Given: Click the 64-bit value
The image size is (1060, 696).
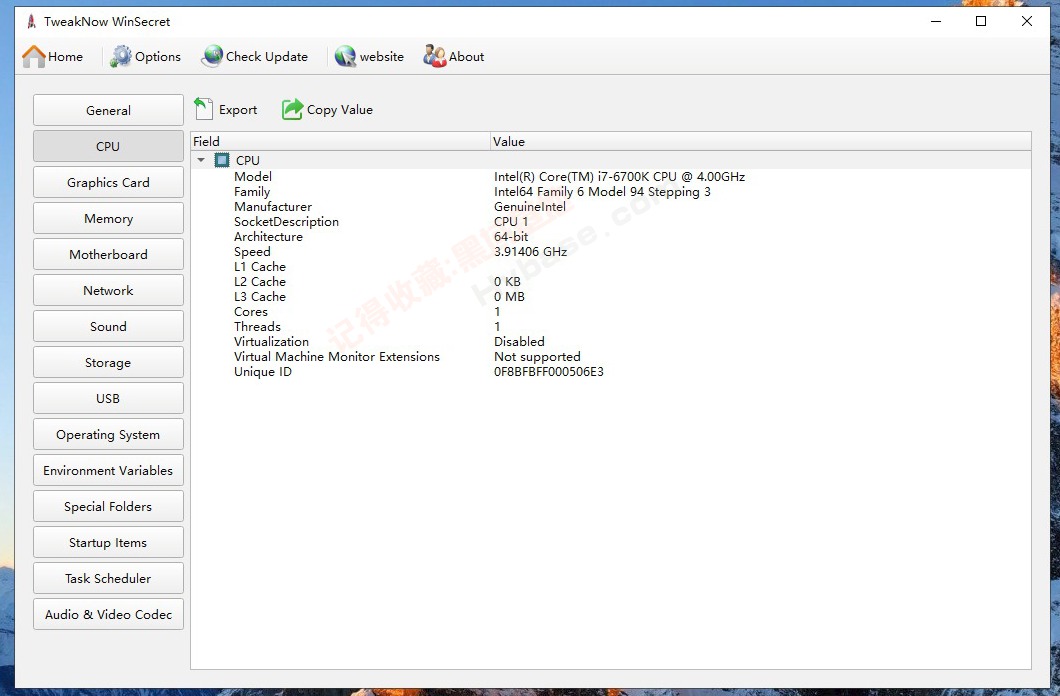Looking at the screenshot, I should pyautogui.click(x=511, y=237).
